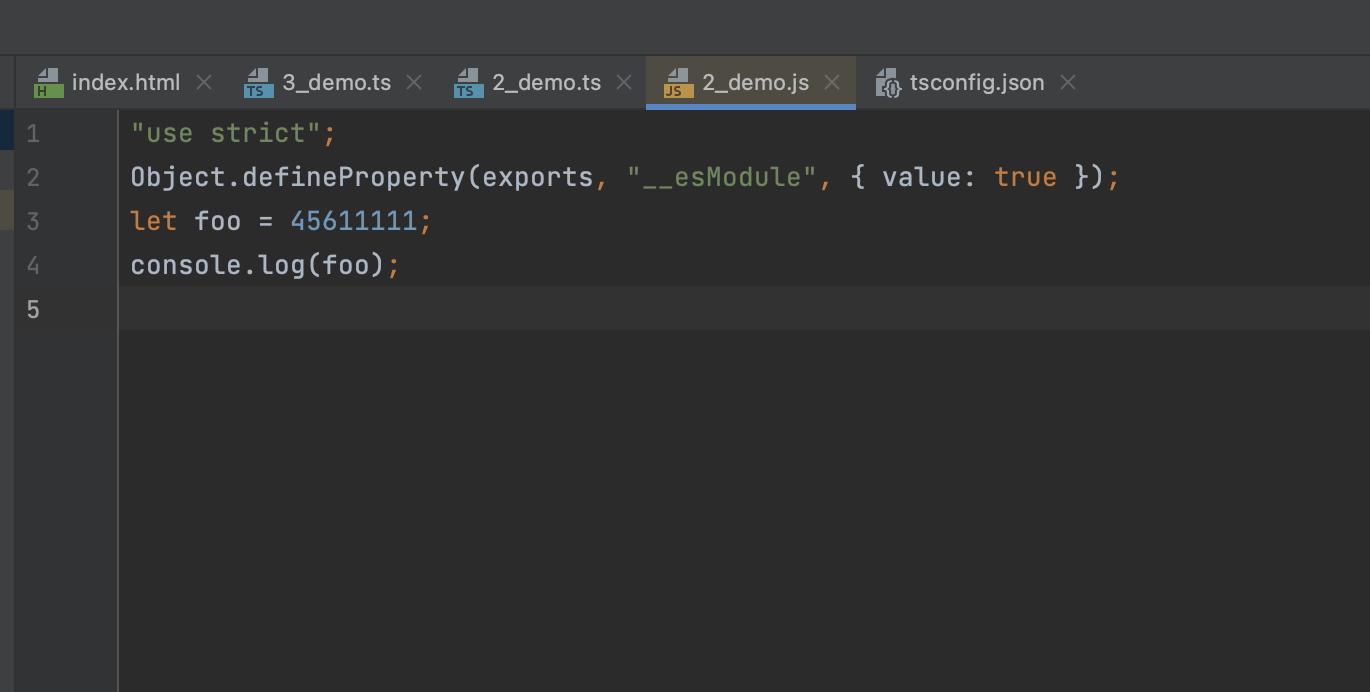Click the JSON config icon on tsconfig.json tab

[888, 83]
